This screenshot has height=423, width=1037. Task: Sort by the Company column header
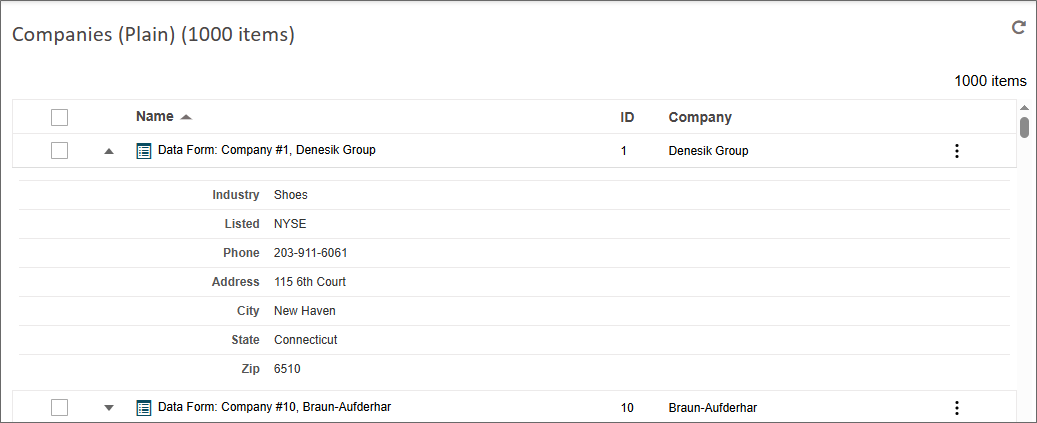click(x=700, y=117)
